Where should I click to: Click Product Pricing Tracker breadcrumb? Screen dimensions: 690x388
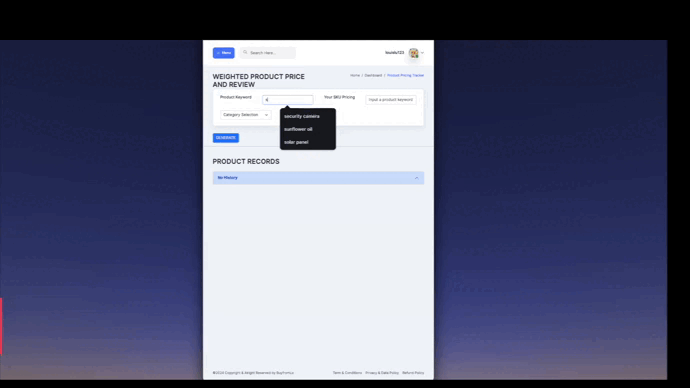(x=405, y=76)
